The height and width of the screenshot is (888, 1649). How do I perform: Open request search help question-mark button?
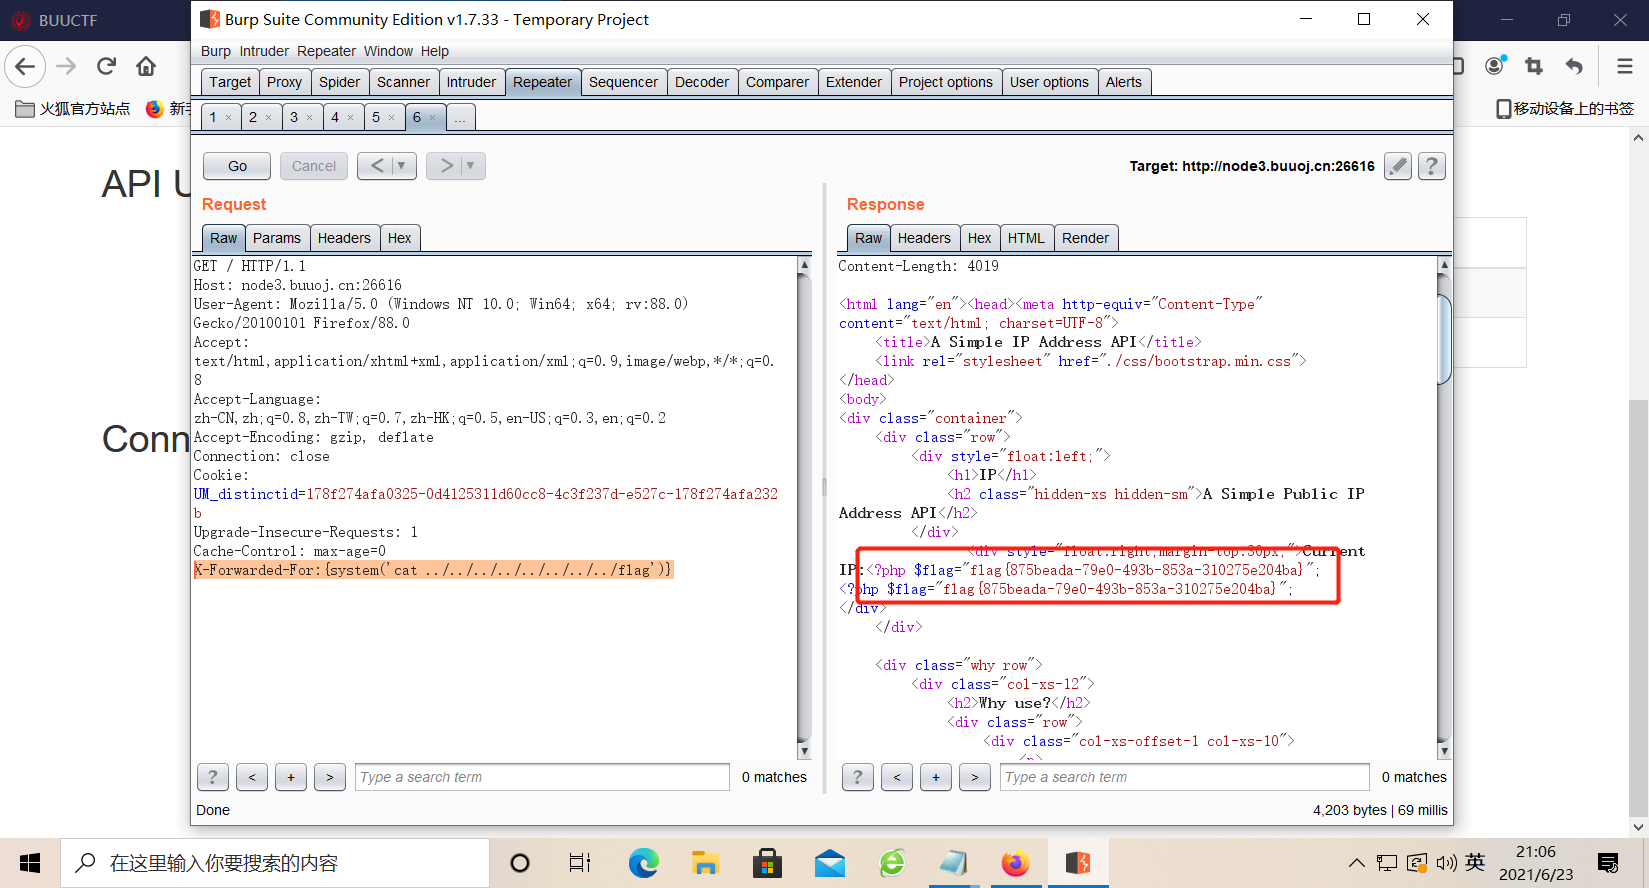212,777
